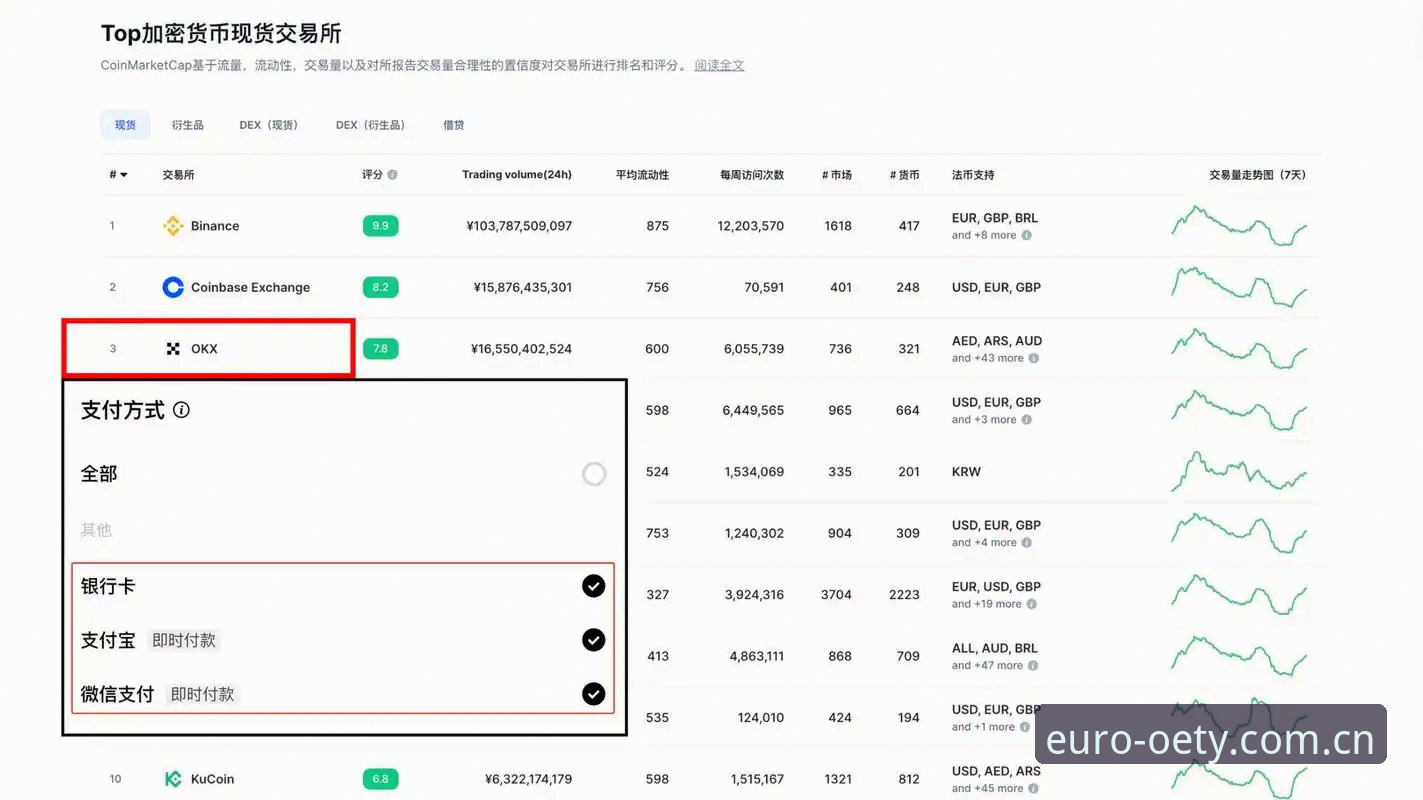Sort by 平均流动性 column header
This screenshot has width=1423, height=800.
pos(642,175)
